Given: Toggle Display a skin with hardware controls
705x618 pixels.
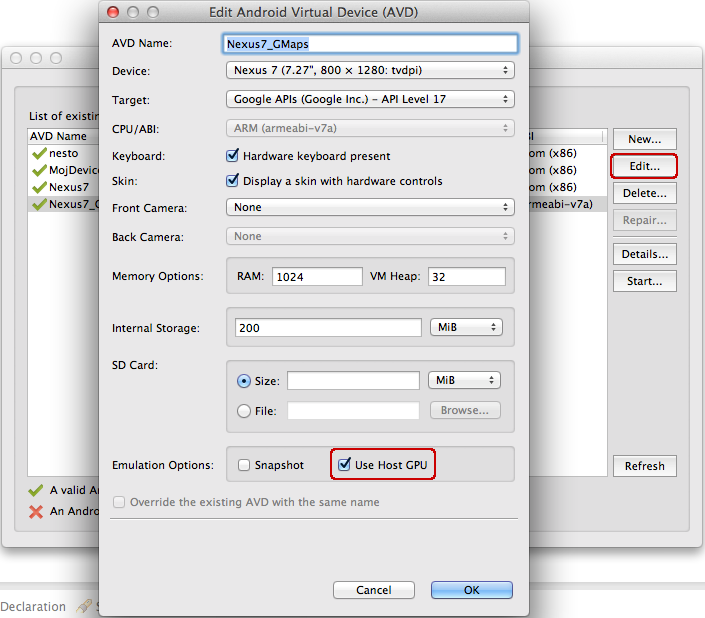Looking at the screenshot, I should click(x=232, y=181).
